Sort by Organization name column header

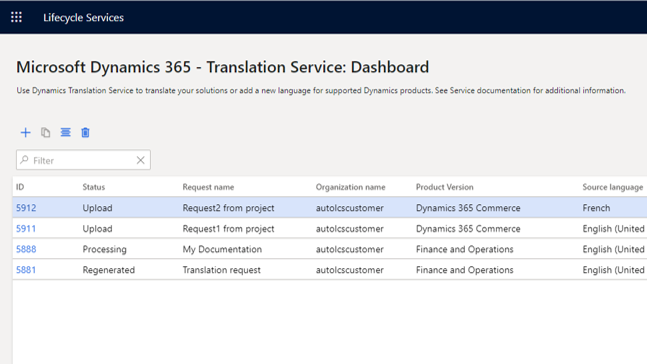pos(350,187)
